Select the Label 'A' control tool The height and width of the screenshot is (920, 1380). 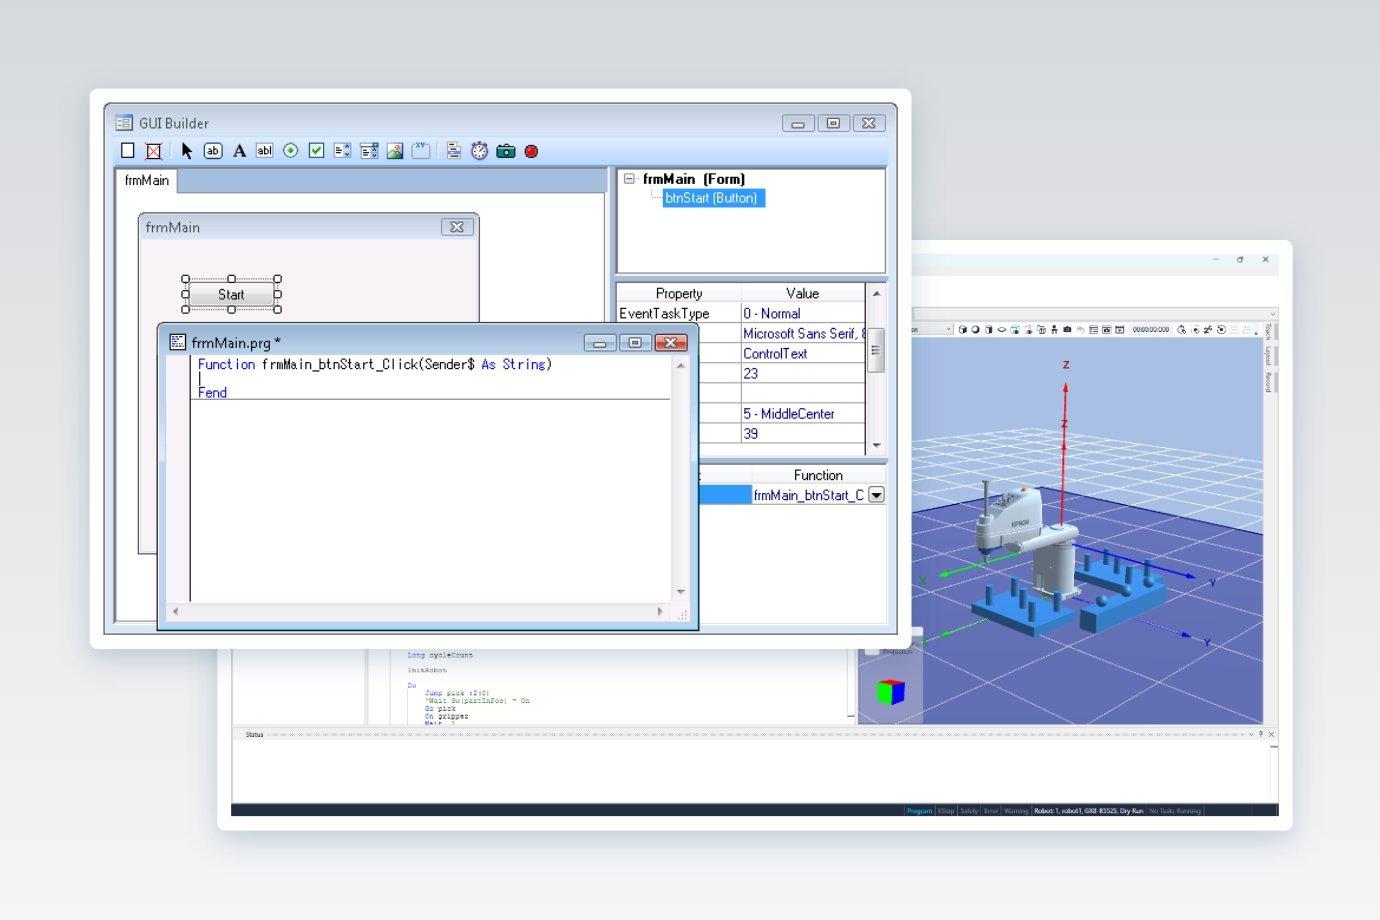(239, 151)
